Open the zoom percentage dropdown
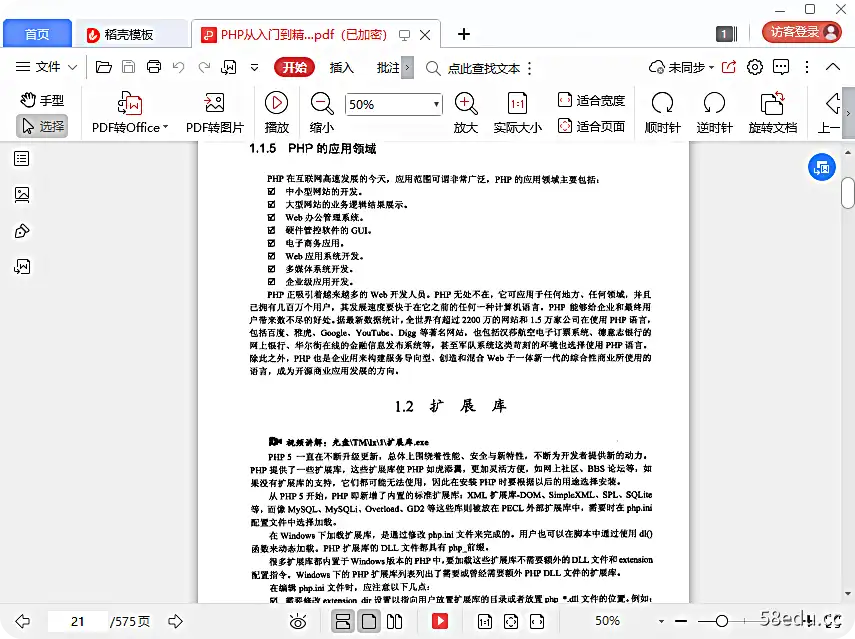Viewport: 855px width, 639px height. point(436,104)
